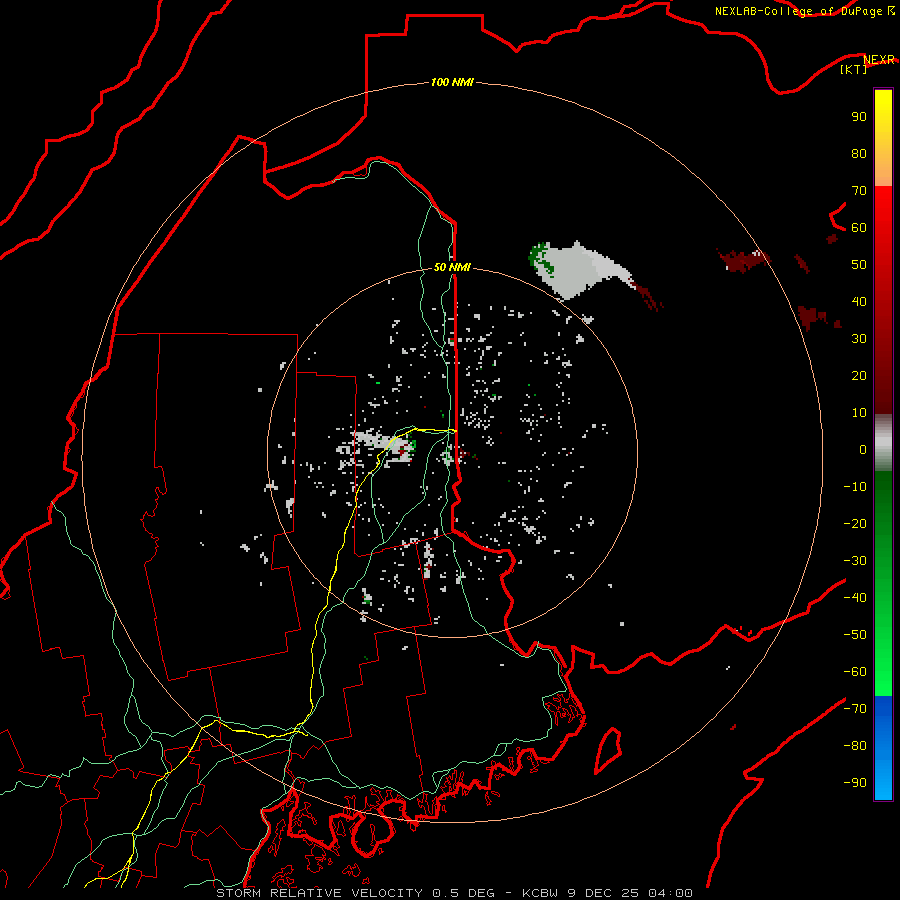
Task: Click the 70 value on velocity scale
Action: click(859, 191)
